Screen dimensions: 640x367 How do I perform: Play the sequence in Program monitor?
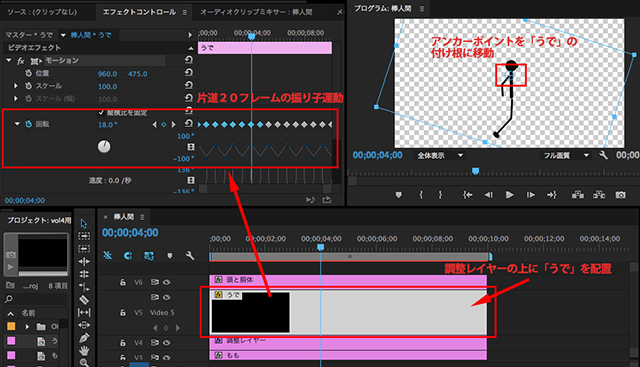pos(509,195)
